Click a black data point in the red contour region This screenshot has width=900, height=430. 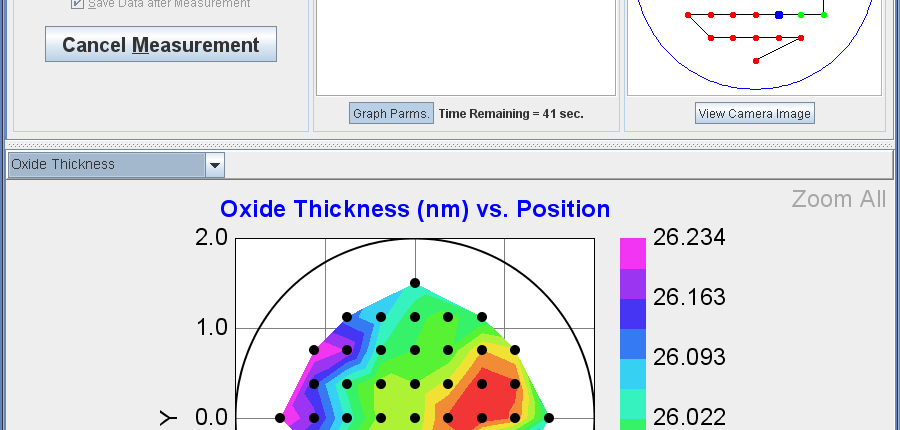(482, 384)
